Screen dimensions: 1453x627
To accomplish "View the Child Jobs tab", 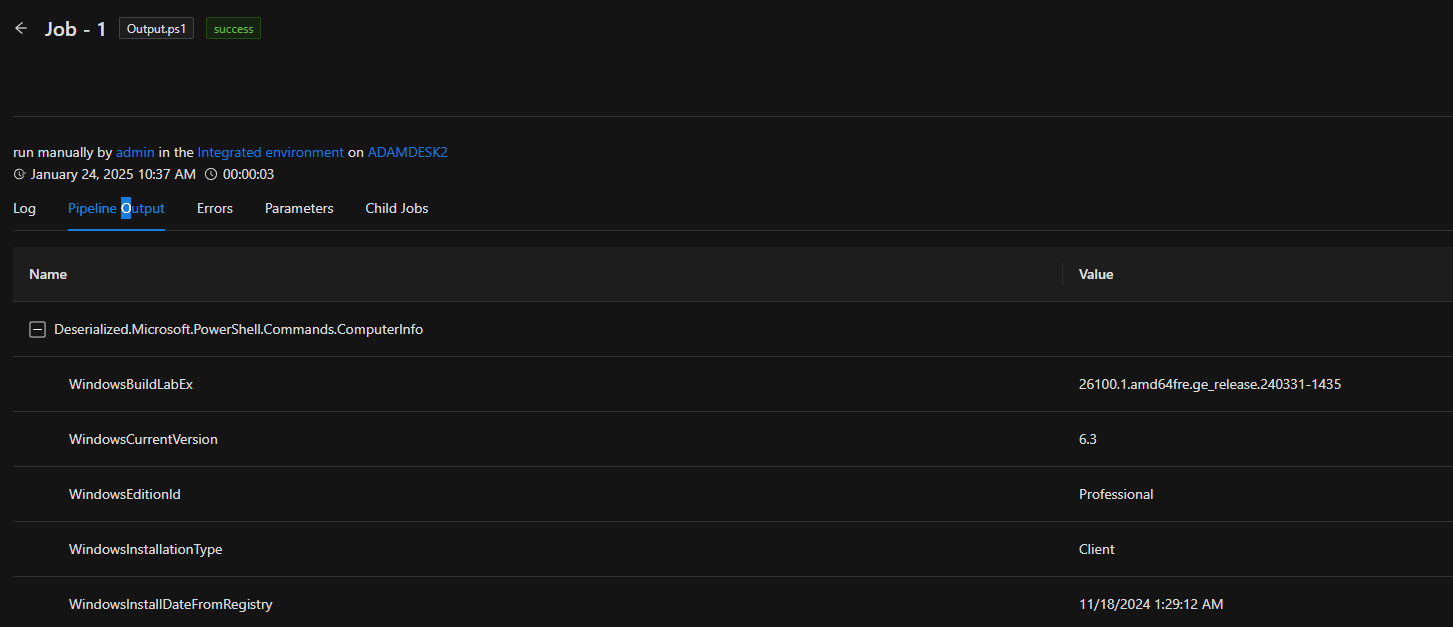I will (397, 208).
